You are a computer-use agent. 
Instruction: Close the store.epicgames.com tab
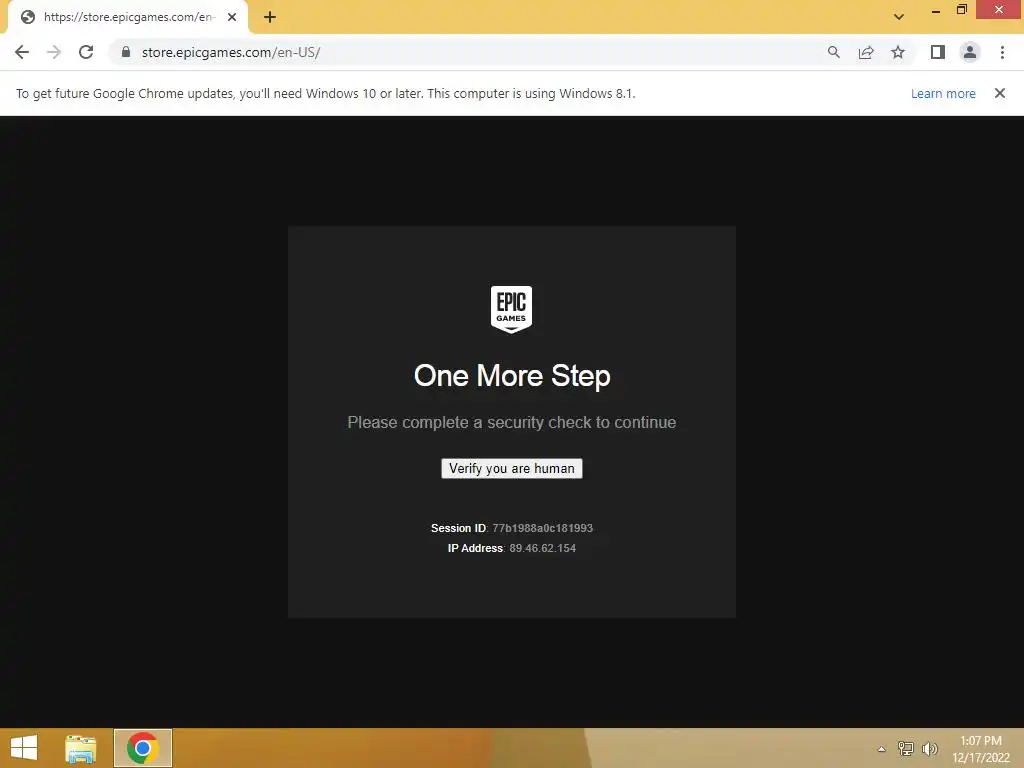pos(232,18)
